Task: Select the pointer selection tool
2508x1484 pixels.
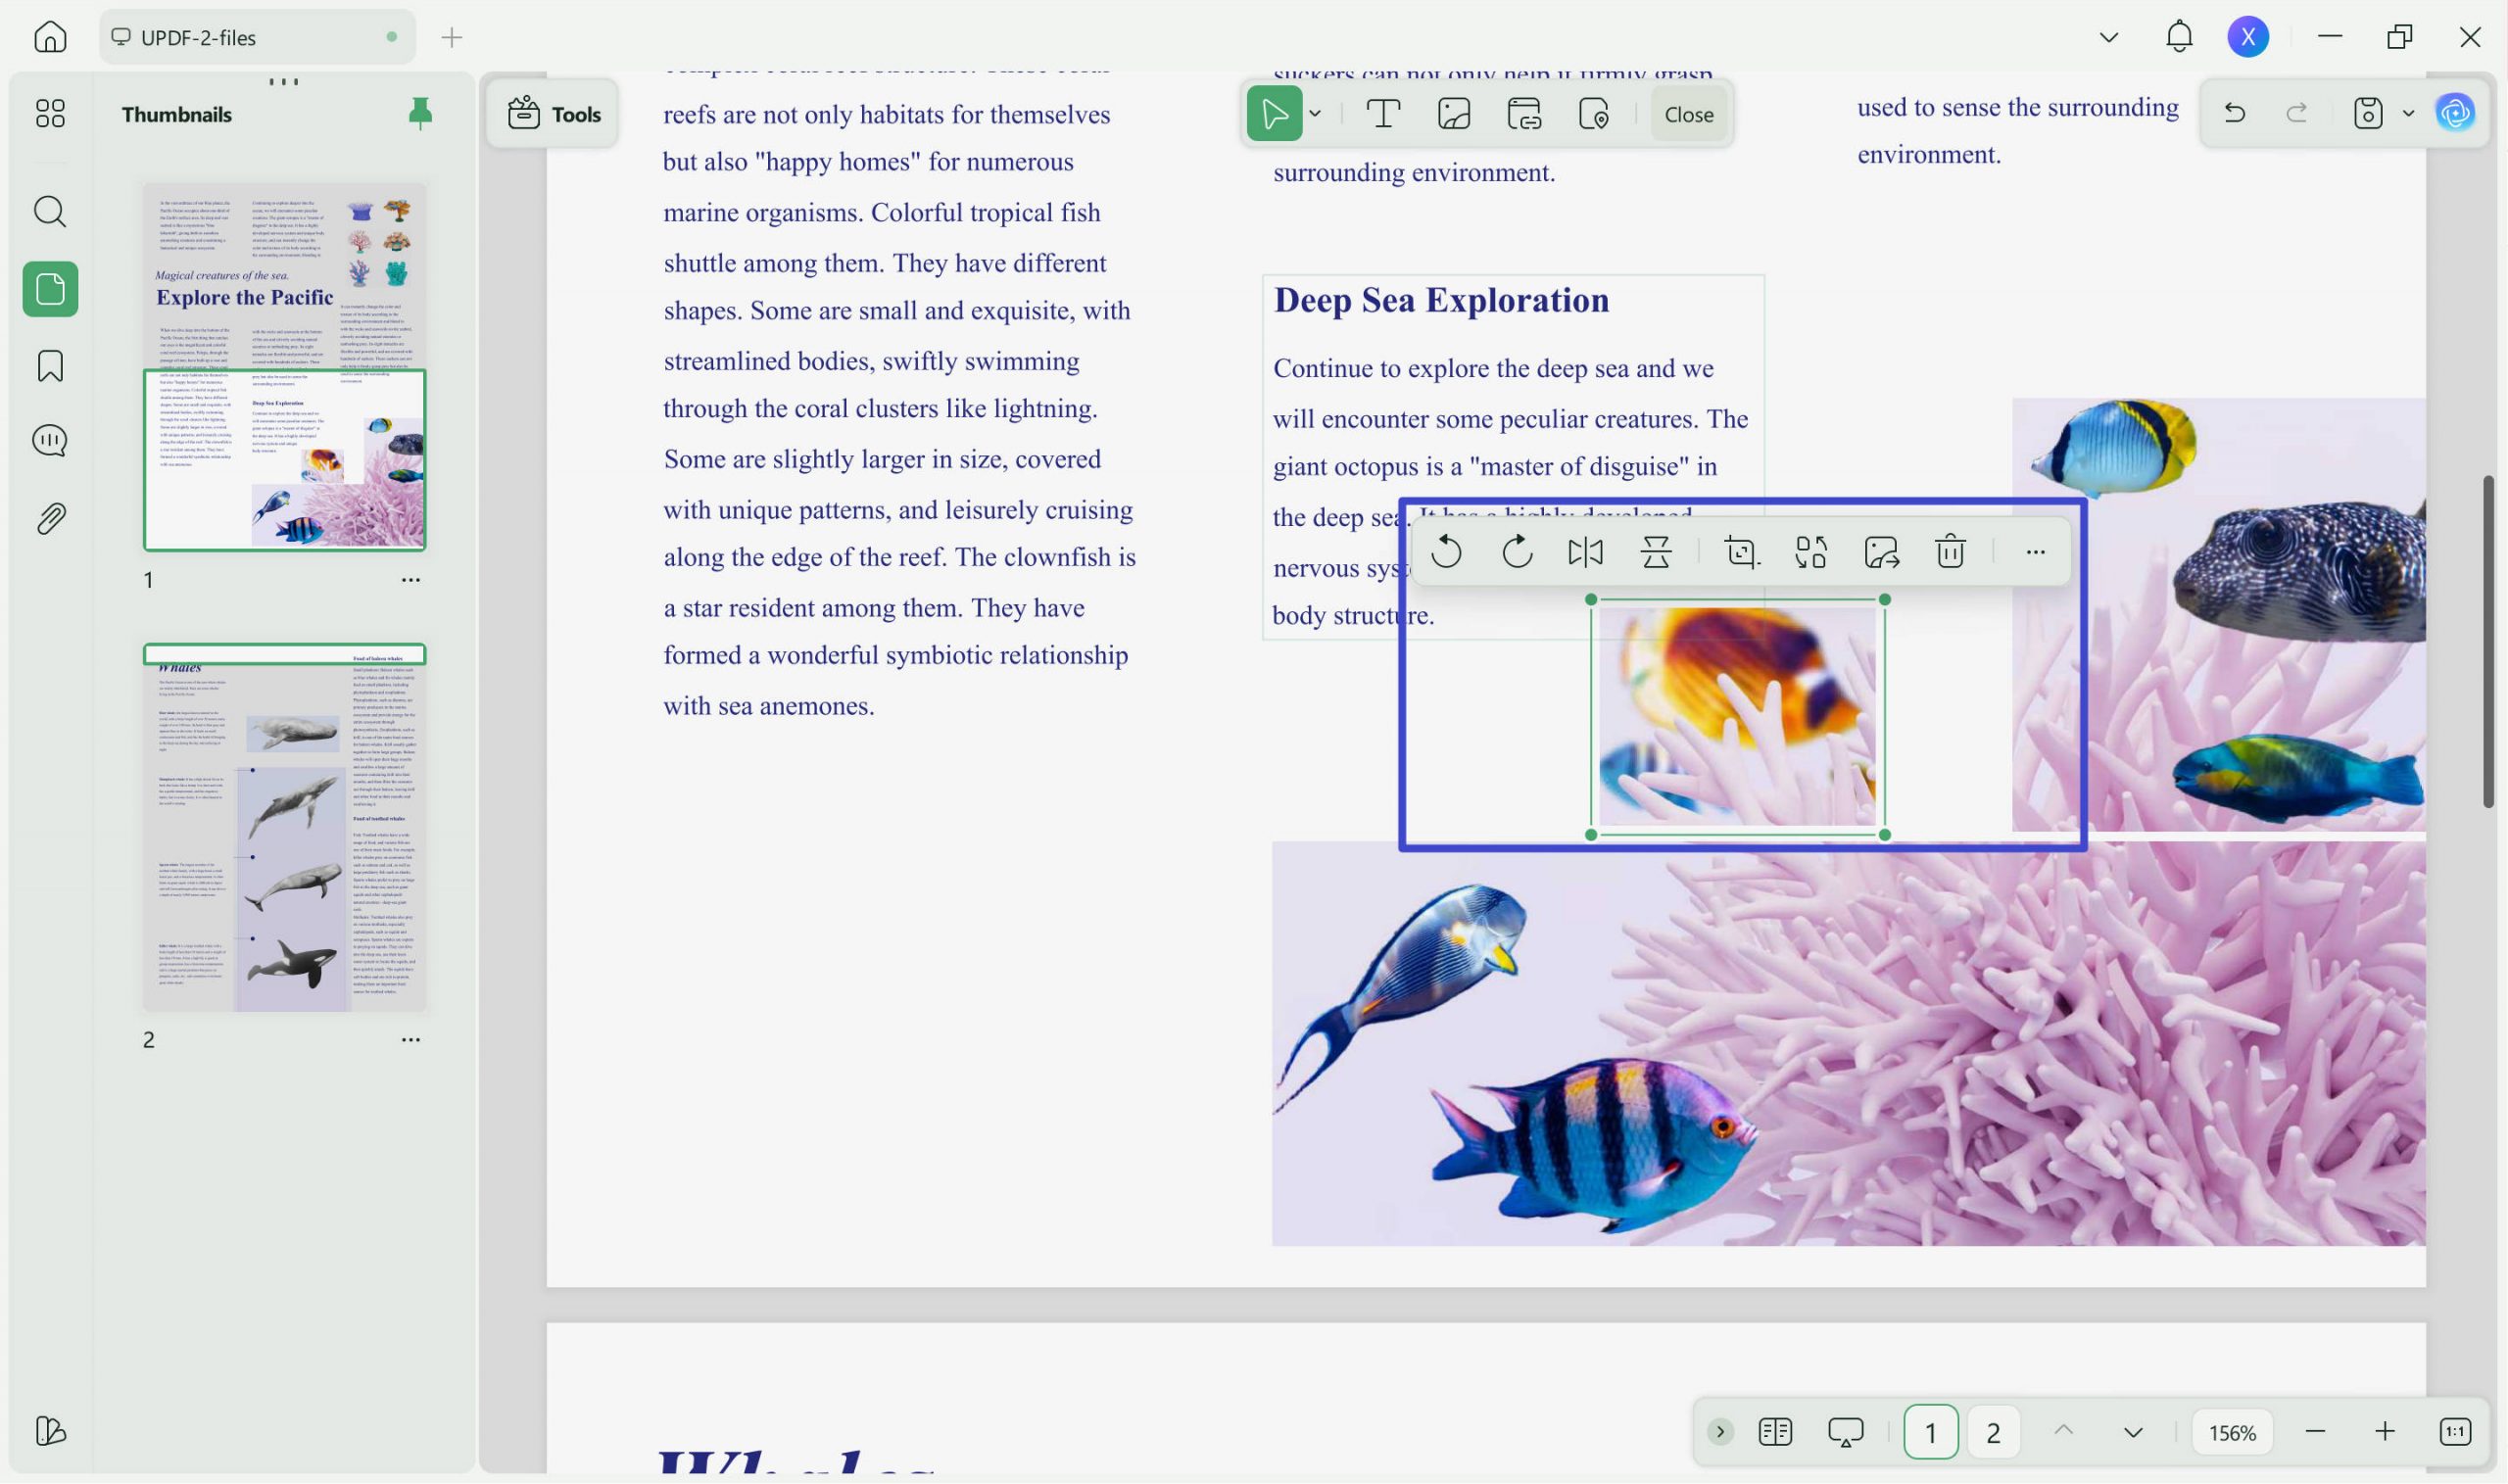Action: point(1274,113)
